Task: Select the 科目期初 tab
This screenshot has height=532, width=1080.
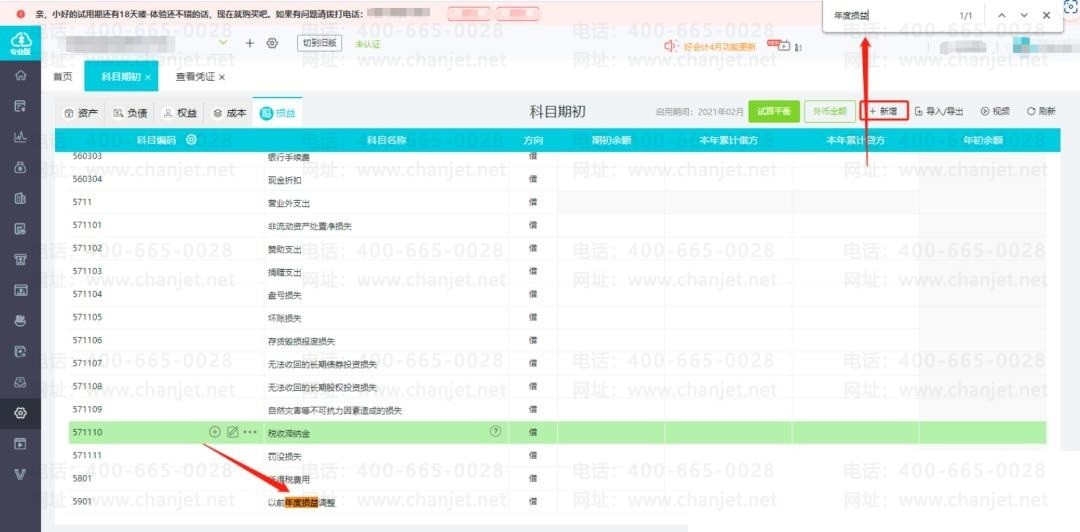Action: pyautogui.click(x=121, y=76)
